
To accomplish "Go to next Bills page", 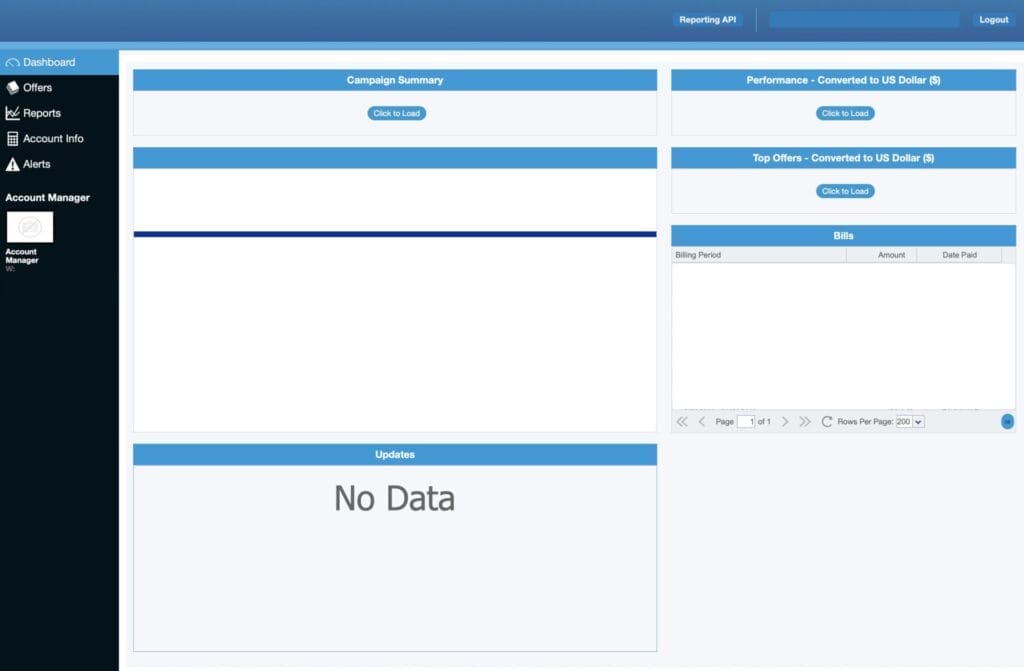I will (x=785, y=422).
